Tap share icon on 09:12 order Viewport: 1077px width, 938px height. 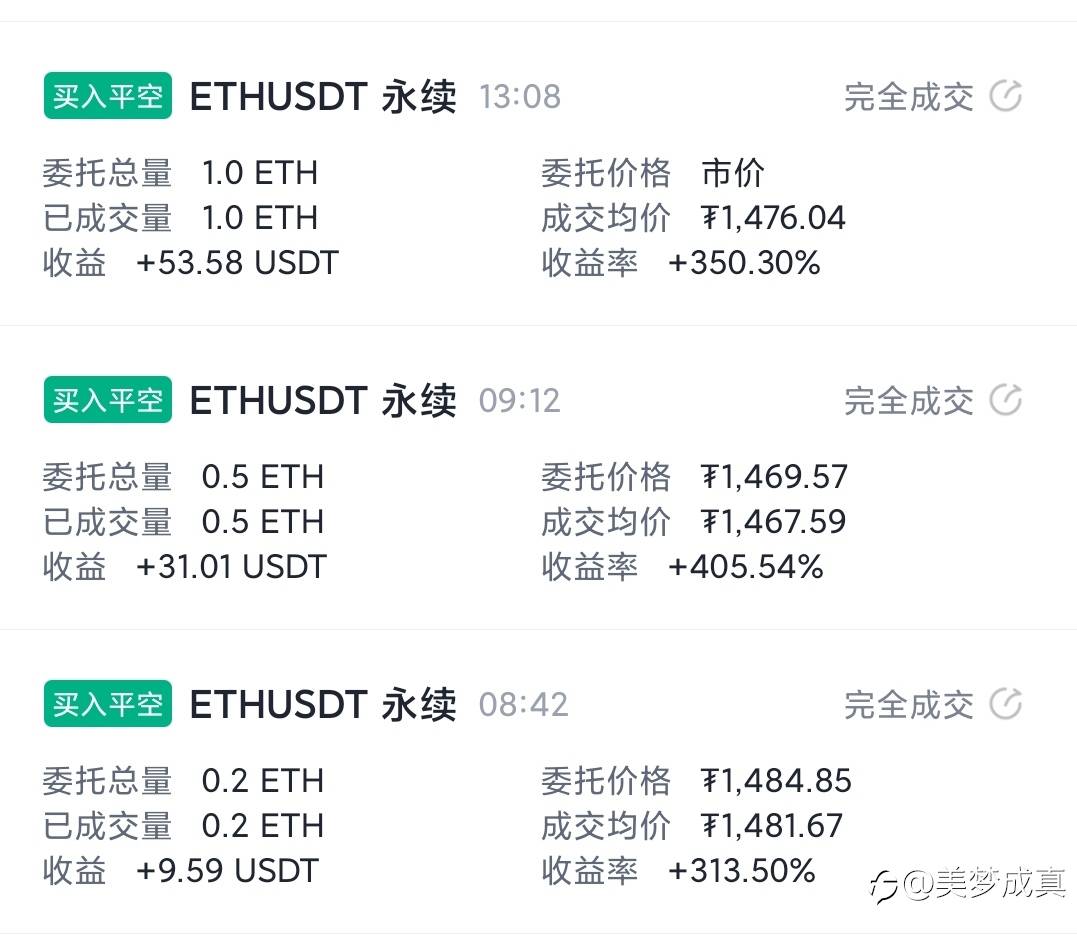click(1005, 401)
